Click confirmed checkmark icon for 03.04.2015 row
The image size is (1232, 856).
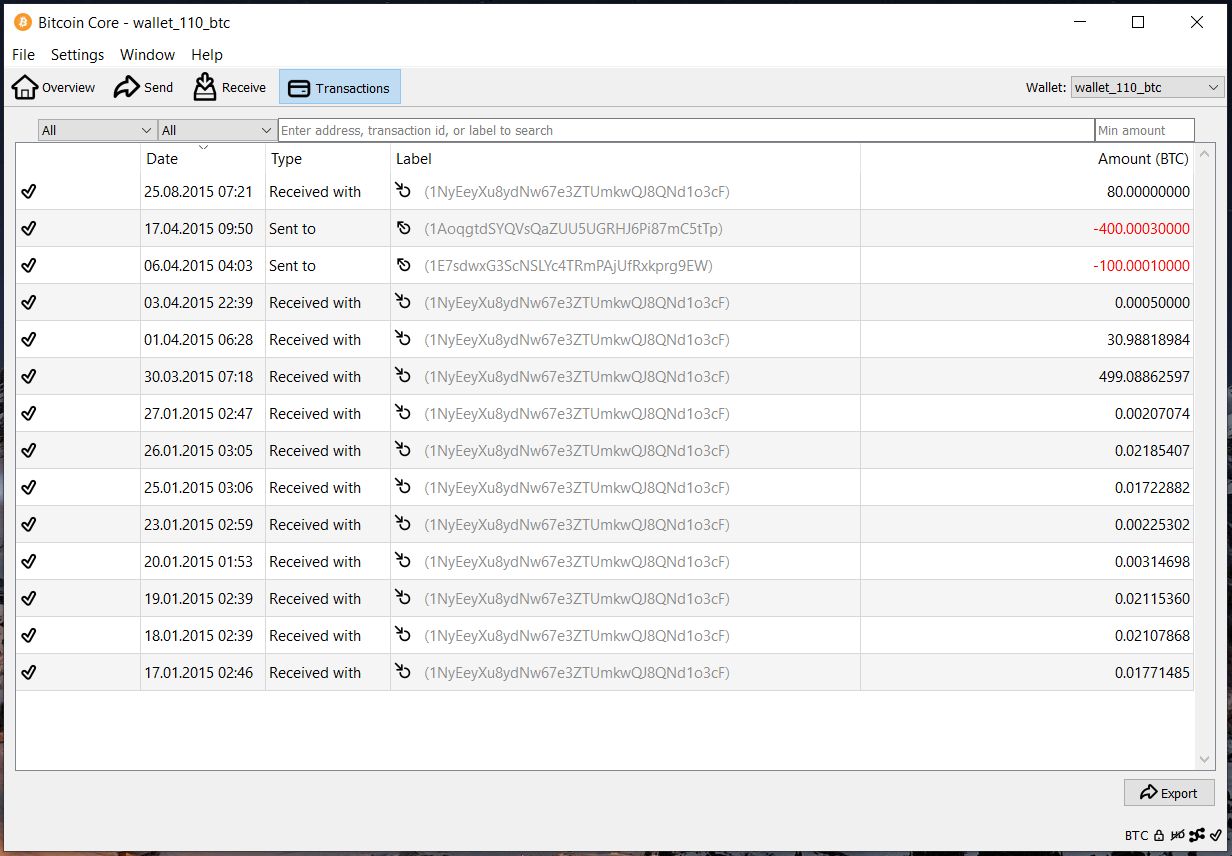pos(29,302)
